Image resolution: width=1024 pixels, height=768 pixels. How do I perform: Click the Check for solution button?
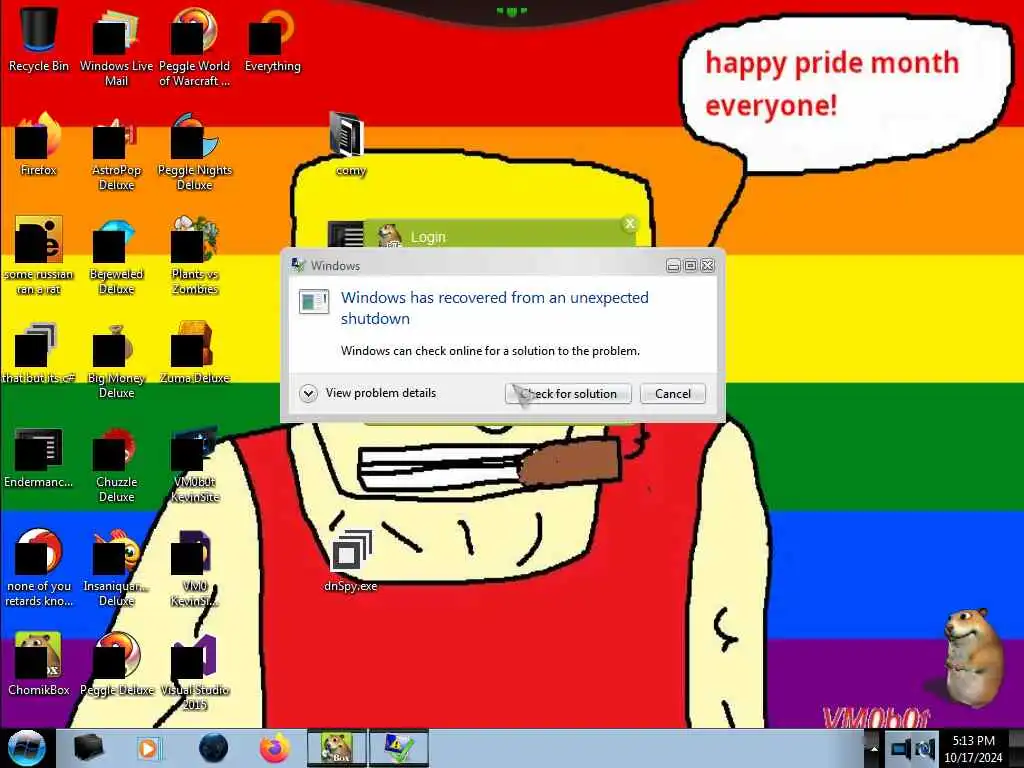coord(568,394)
